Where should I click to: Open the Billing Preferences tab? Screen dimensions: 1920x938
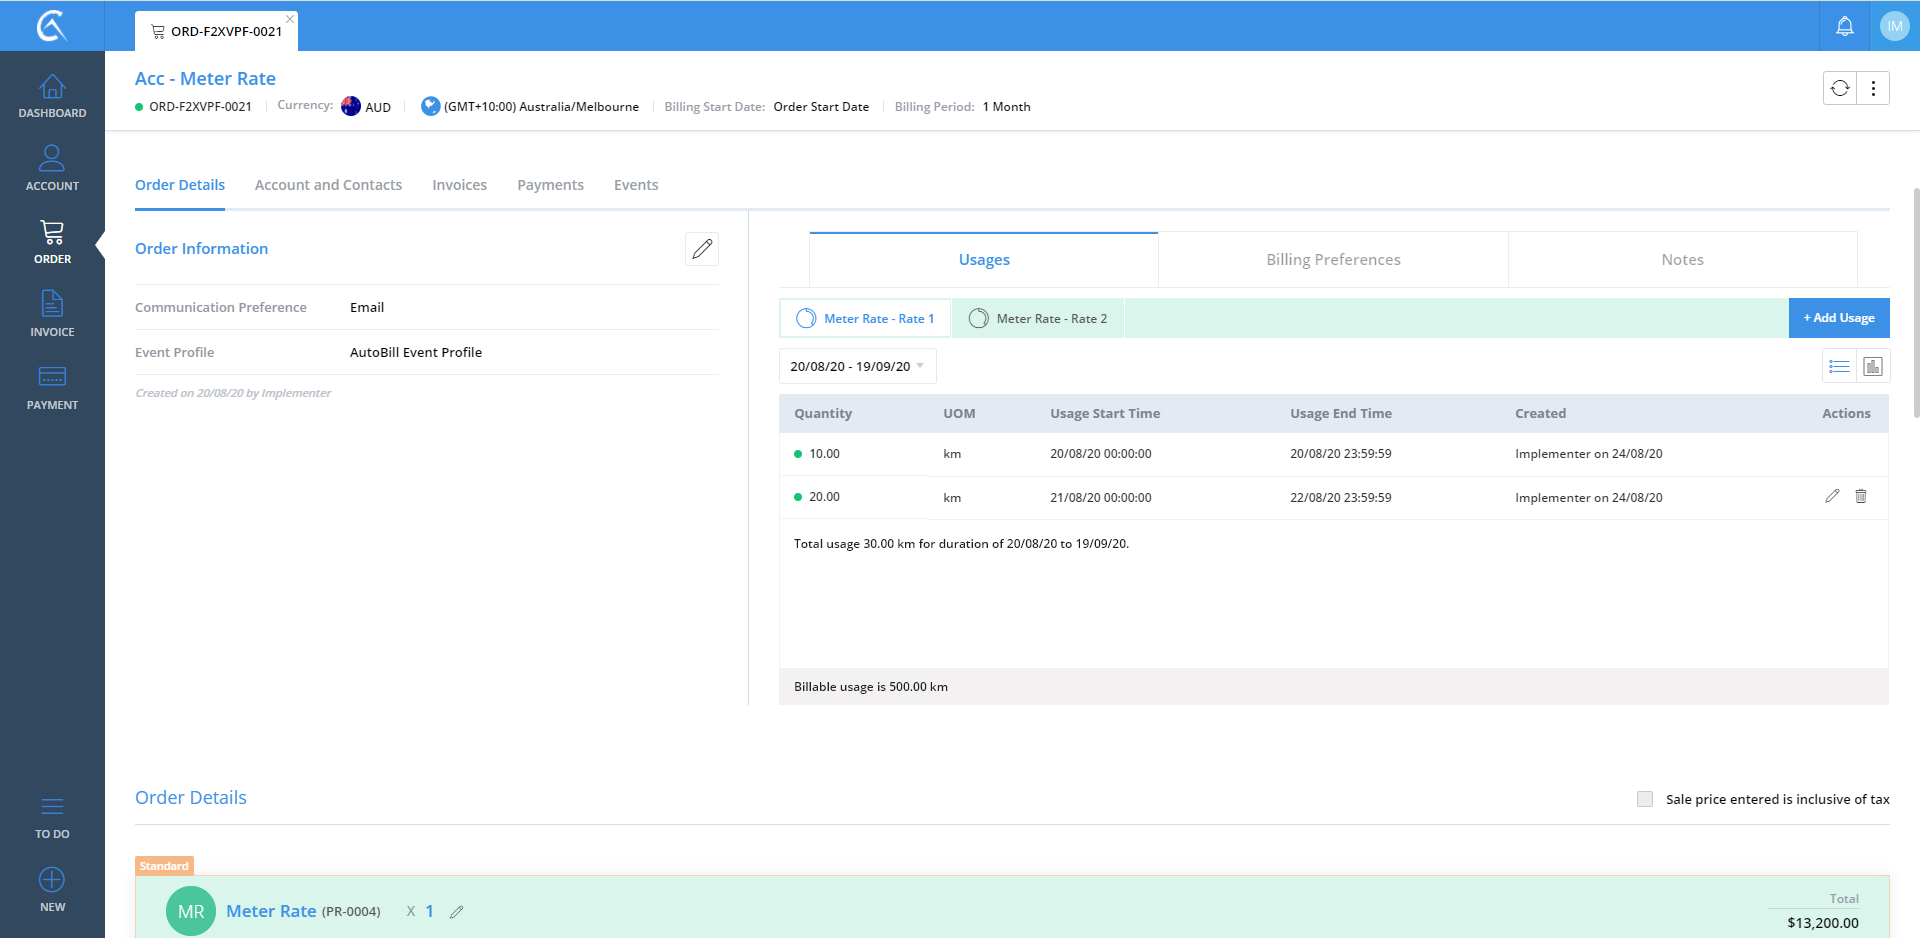[1333, 260]
